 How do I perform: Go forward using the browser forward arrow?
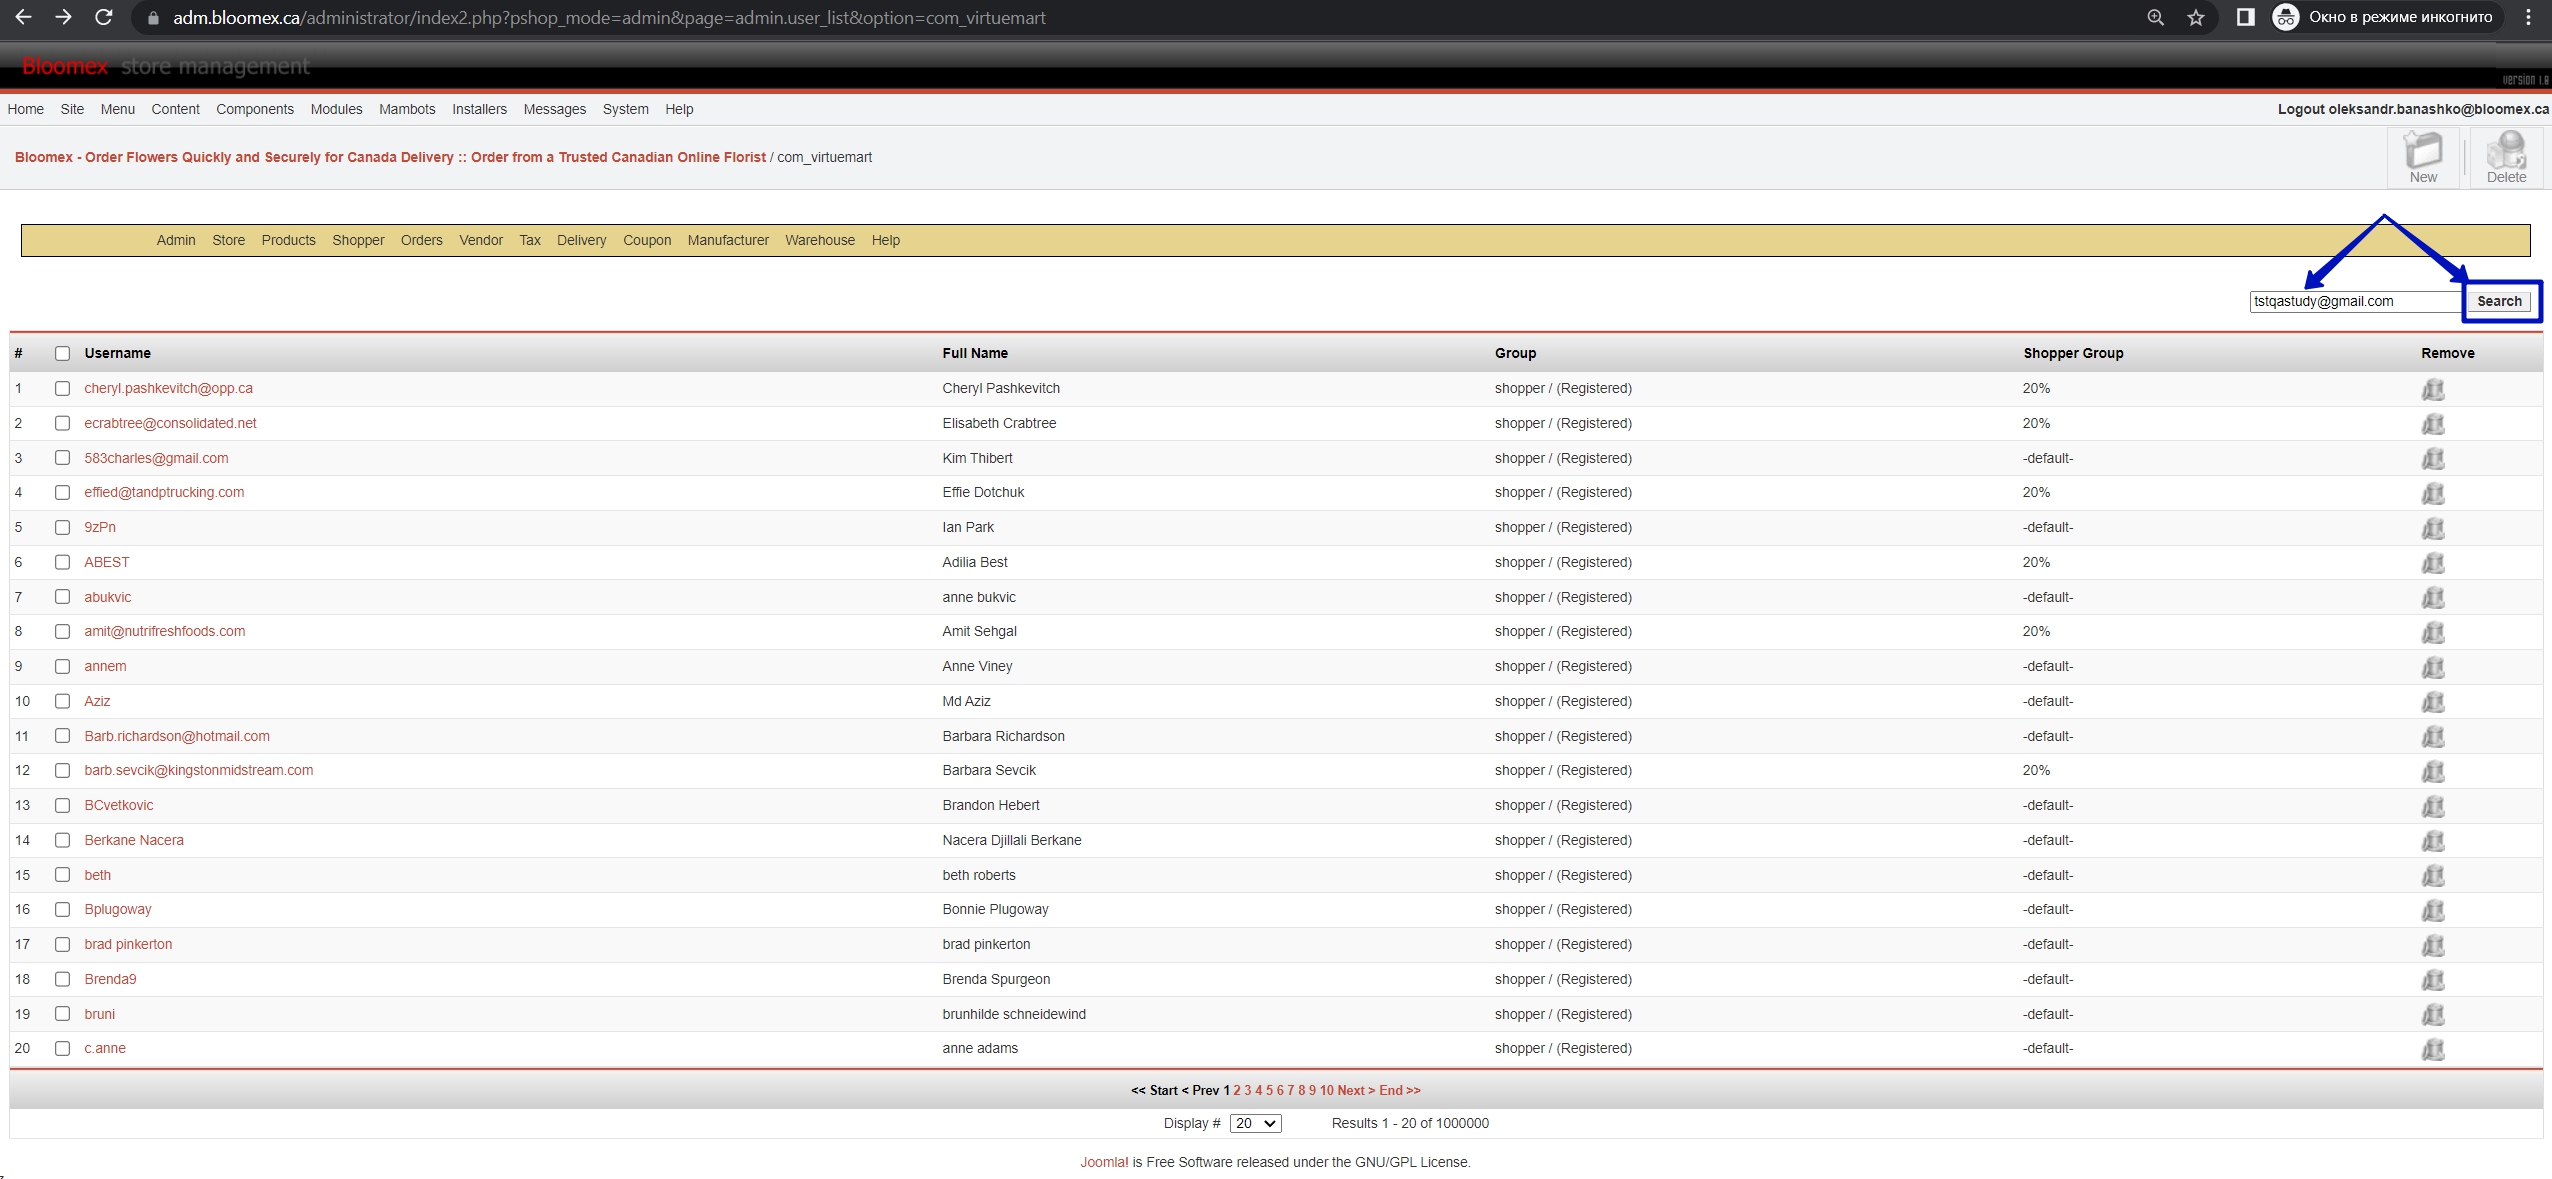[63, 17]
